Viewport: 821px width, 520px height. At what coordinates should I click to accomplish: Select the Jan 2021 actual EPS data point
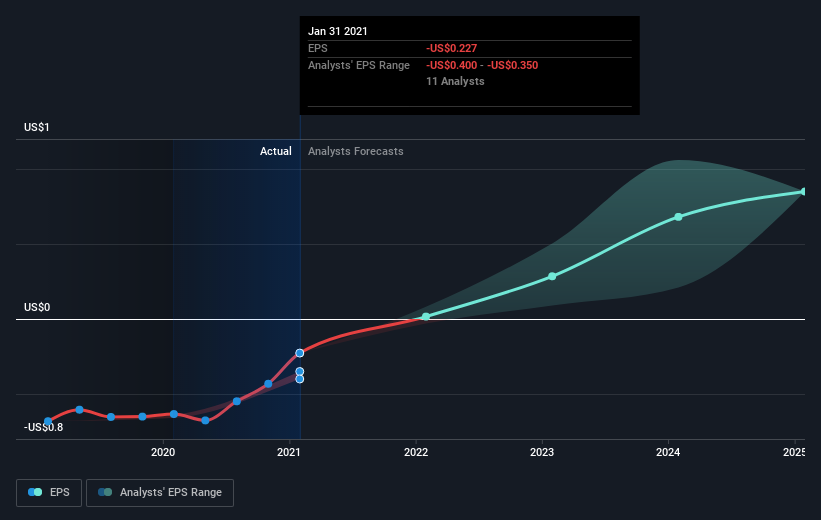coord(299,353)
